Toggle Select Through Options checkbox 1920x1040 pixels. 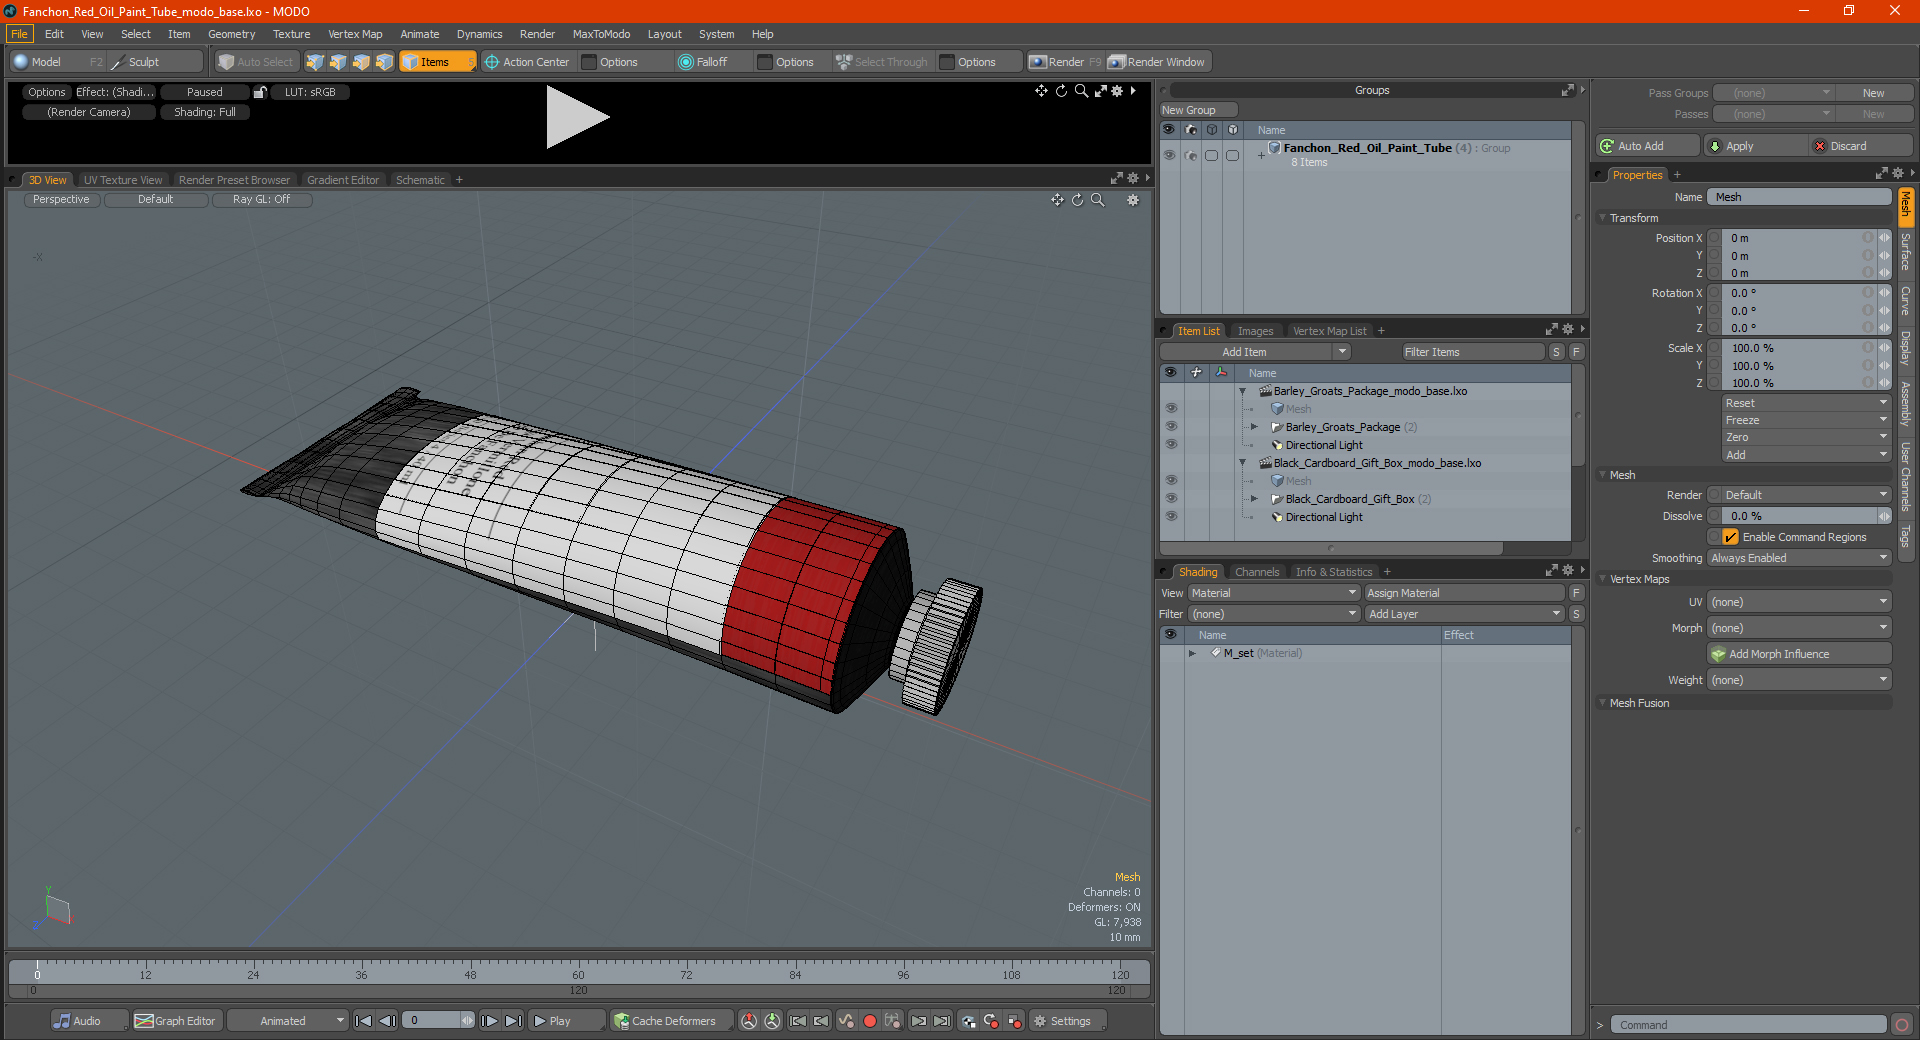(x=947, y=62)
